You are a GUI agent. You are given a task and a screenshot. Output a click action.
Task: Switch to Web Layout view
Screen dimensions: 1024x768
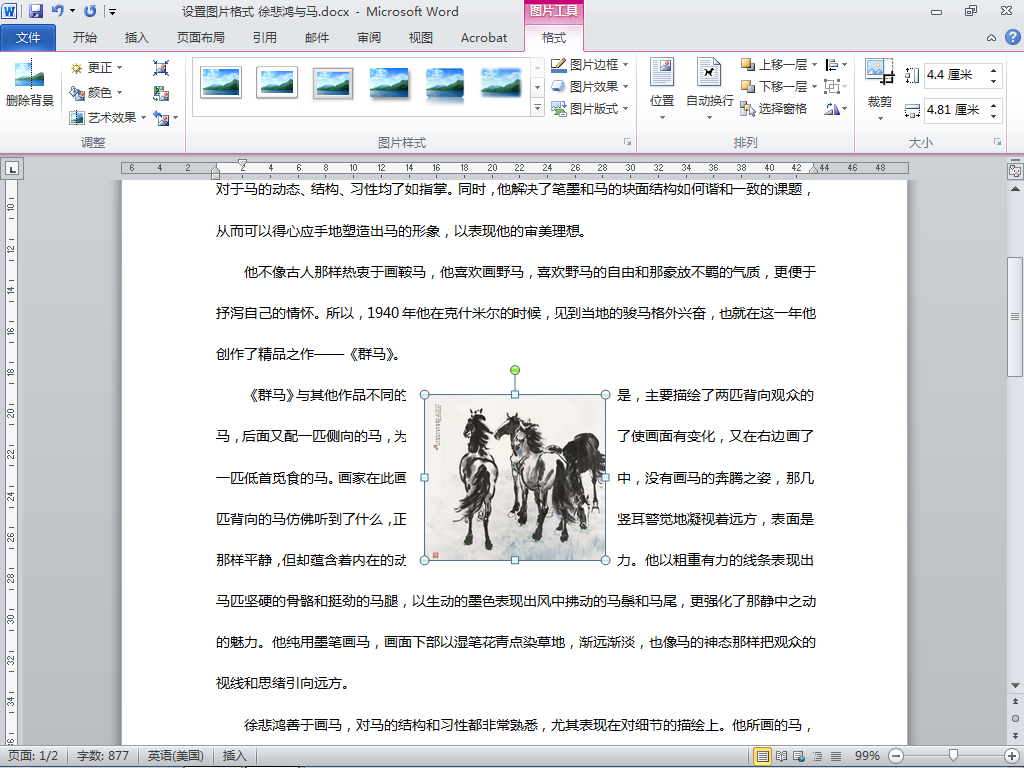pyautogui.click(x=799, y=756)
